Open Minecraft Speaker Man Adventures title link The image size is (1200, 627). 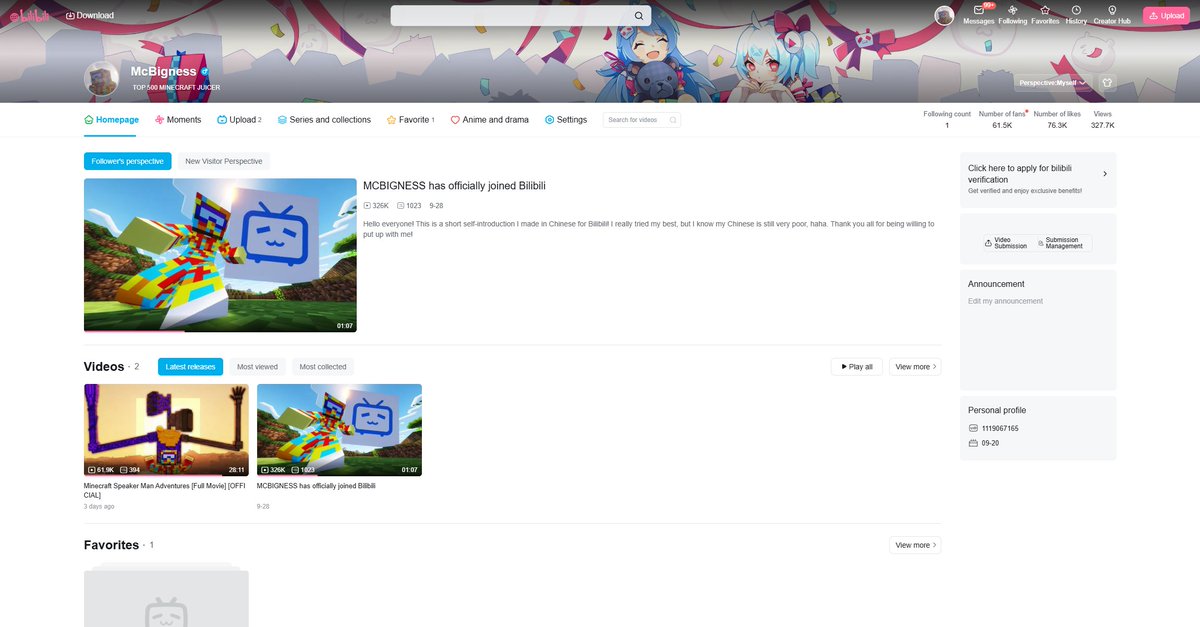click(165, 490)
